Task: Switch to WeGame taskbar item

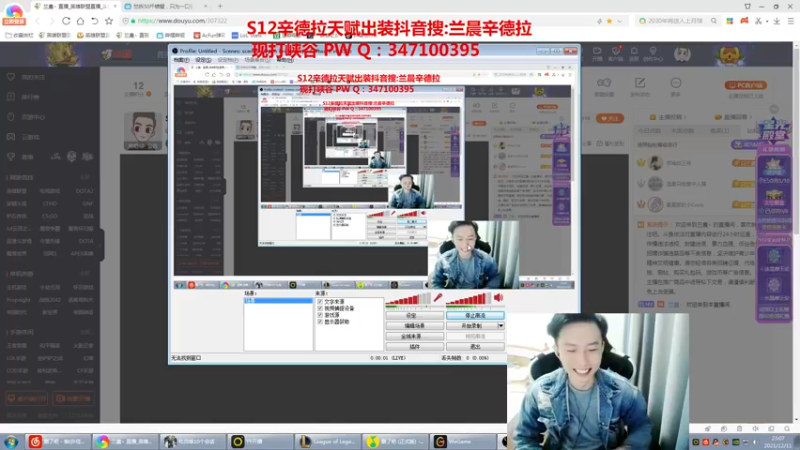Action: [463, 441]
